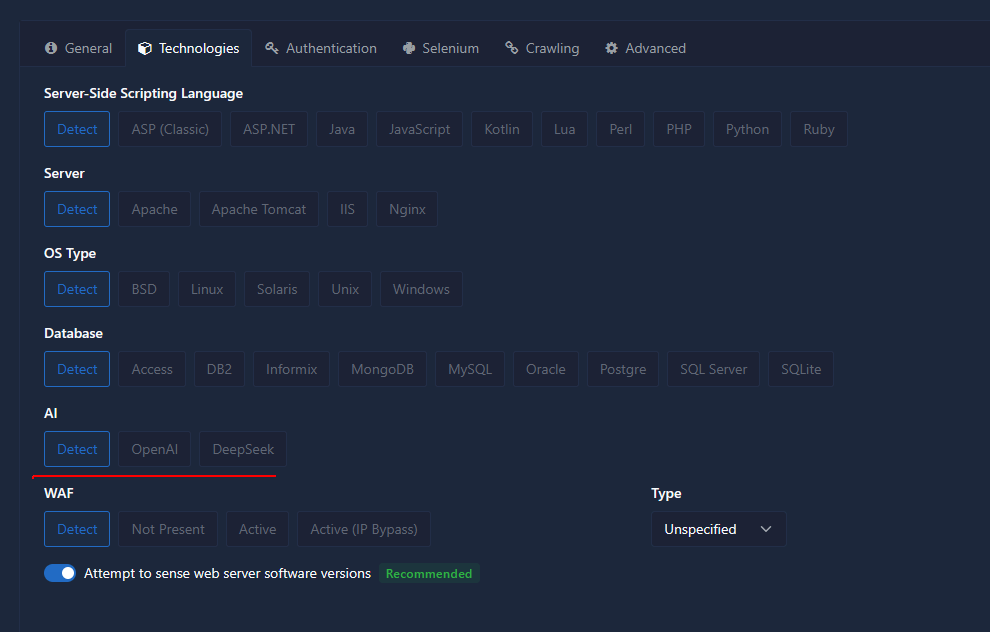Viewport: 990px width, 632px height.
Task: Click the Advanced tab gear icon
Action: (x=611, y=48)
